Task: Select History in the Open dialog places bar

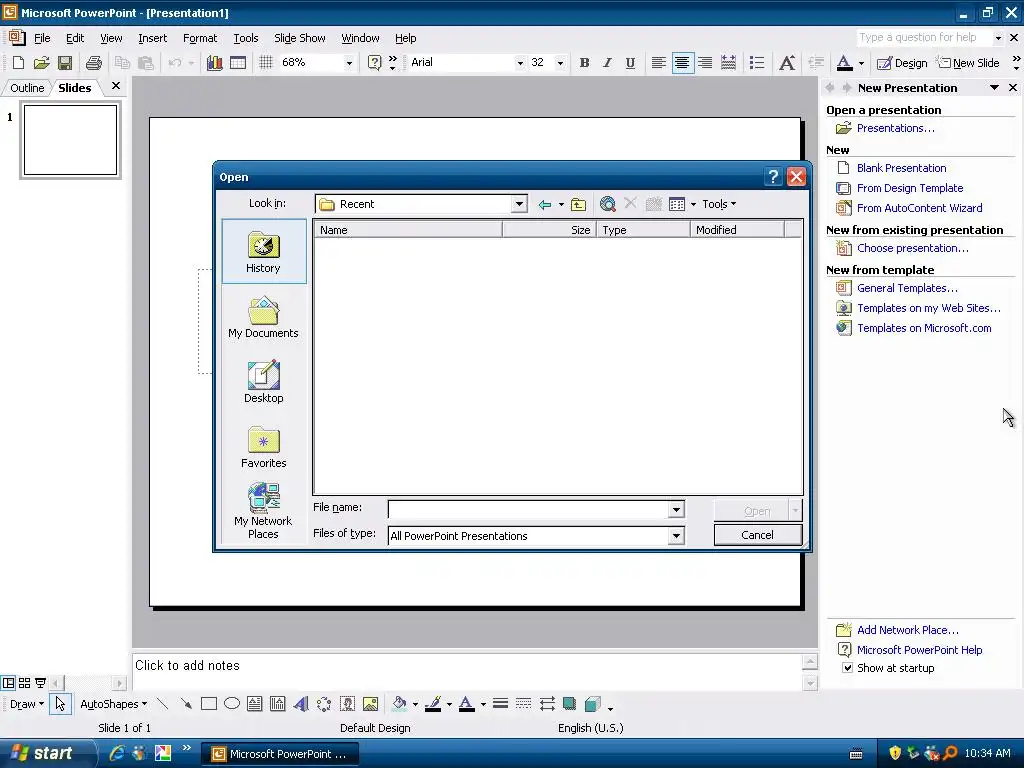Action: [x=264, y=251]
